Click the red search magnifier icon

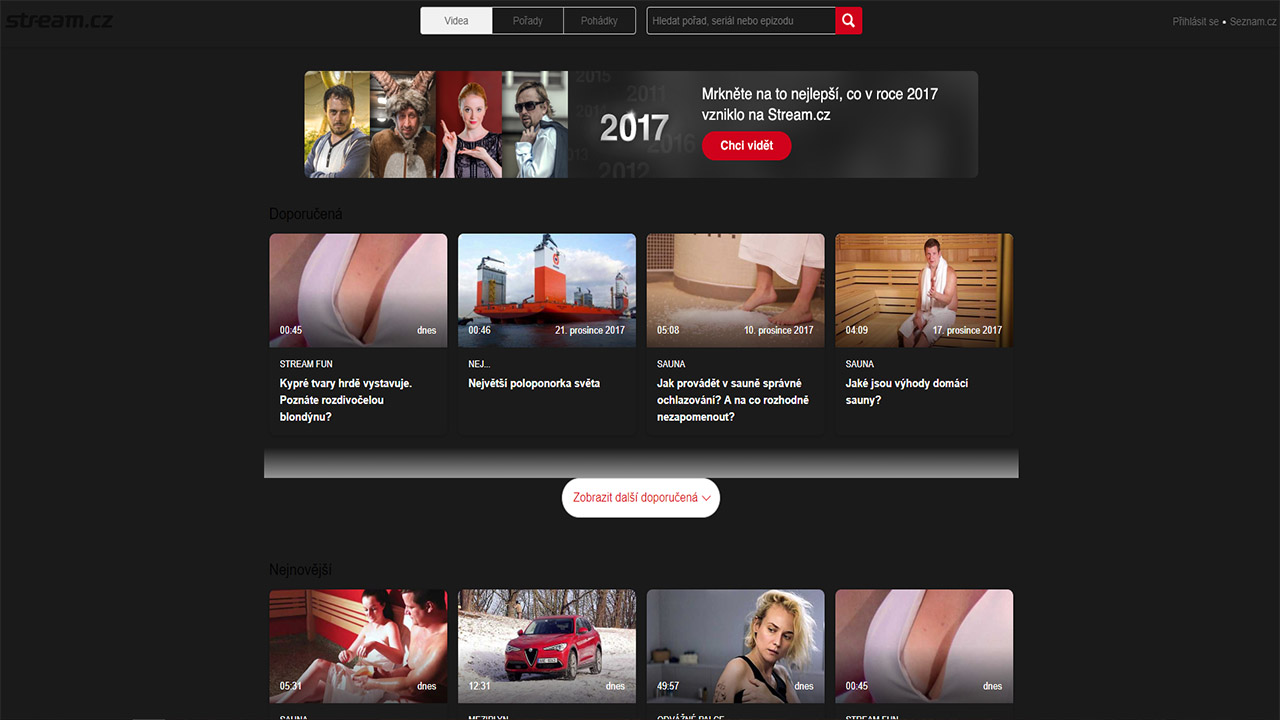(849, 20)
